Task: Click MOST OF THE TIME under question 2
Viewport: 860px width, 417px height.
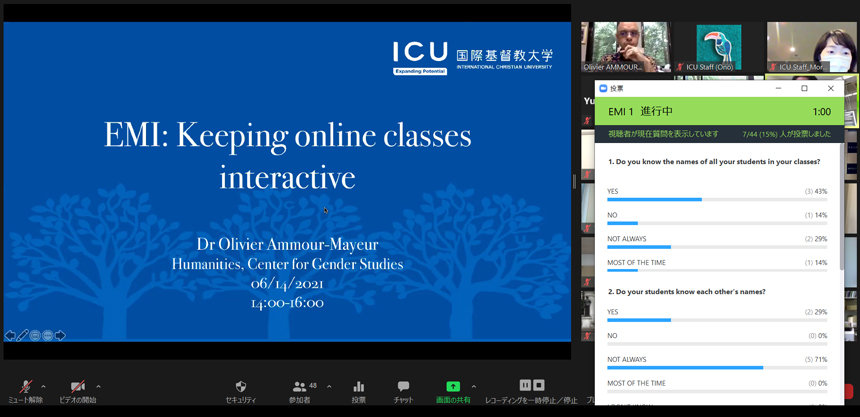Action: tap(636, 384)
